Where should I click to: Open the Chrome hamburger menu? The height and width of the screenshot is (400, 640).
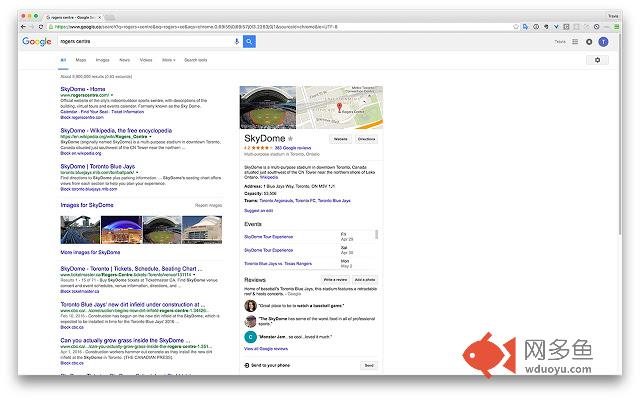coord(616,27)
